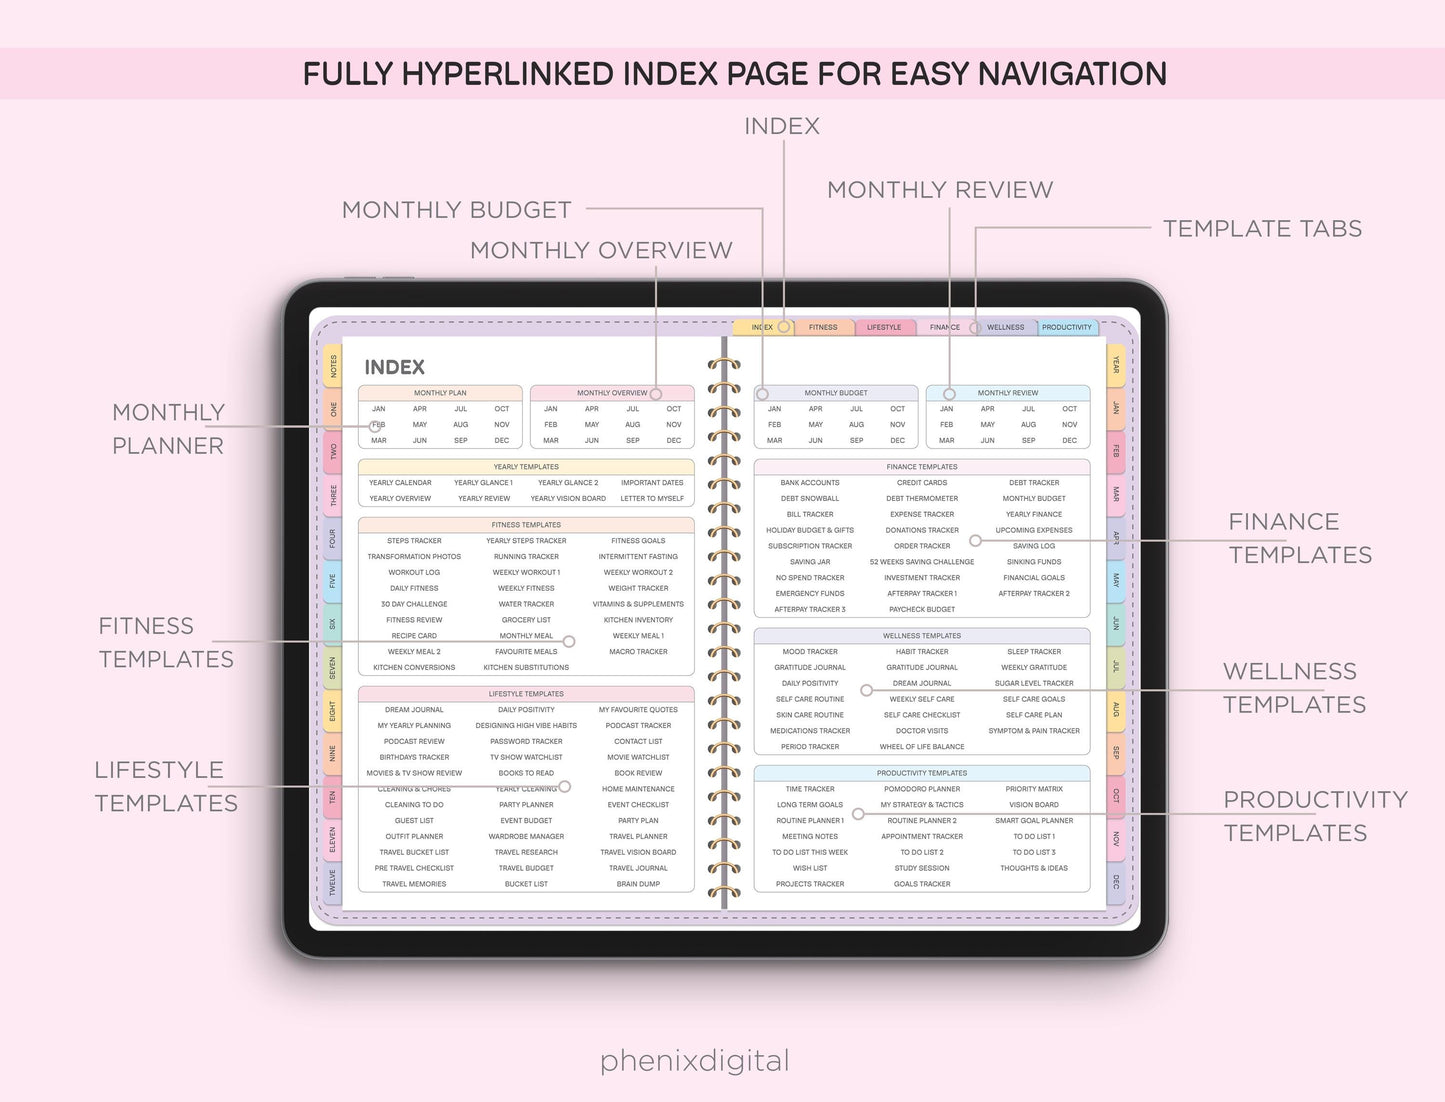Open Habit Tracker link
Screen dimensions: 1445x1102
[x=922, y=652]
